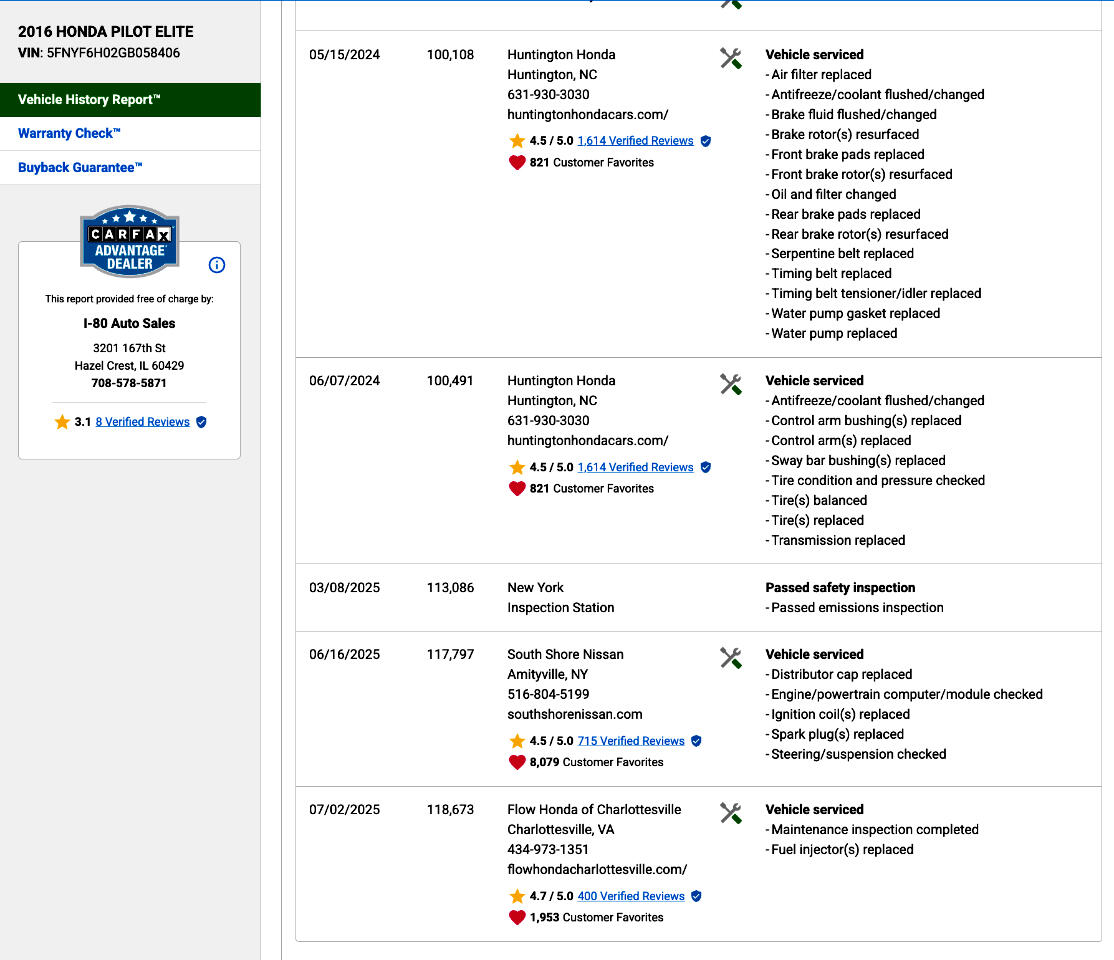Viewport: 1114px width, 960px height.
Task: Click the flowhondacharlottesville.com website text
Action: [x=597, y=869]
